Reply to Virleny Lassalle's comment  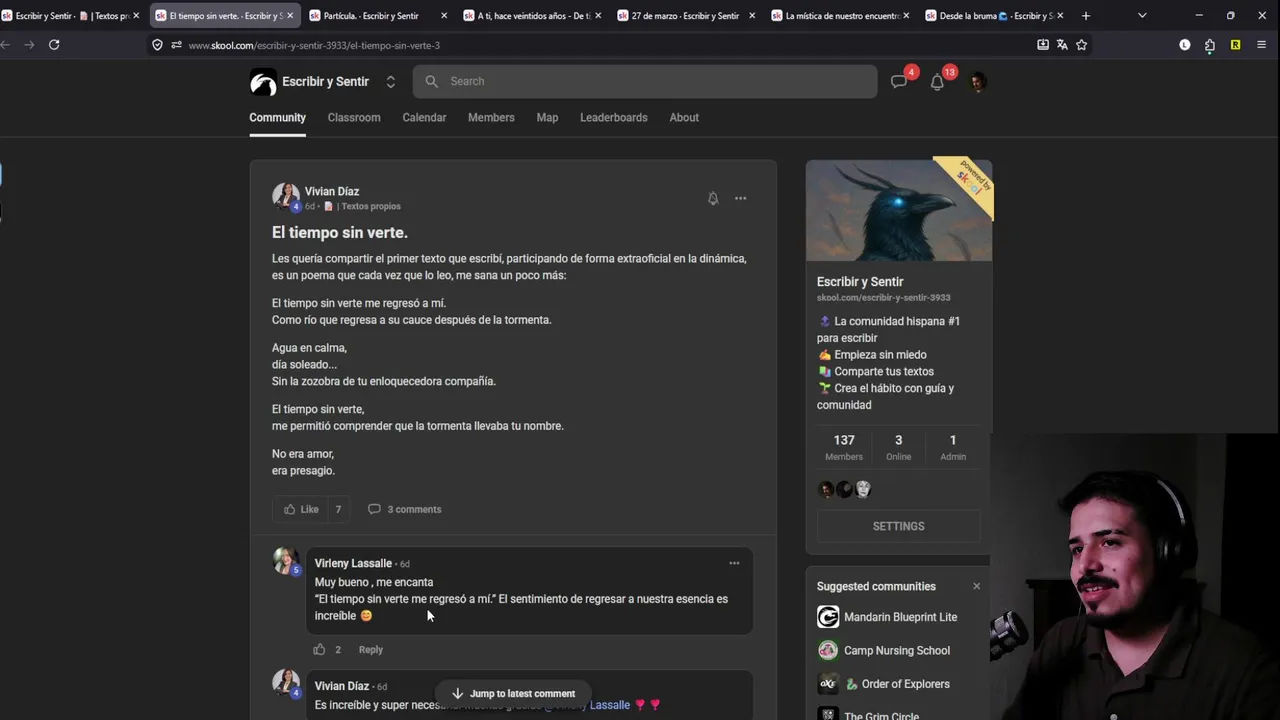coord(371,649)
